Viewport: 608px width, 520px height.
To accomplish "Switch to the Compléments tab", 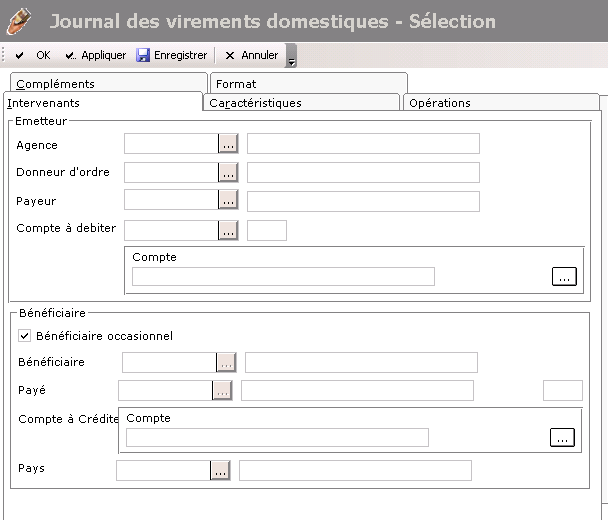I will pos(55,84).
